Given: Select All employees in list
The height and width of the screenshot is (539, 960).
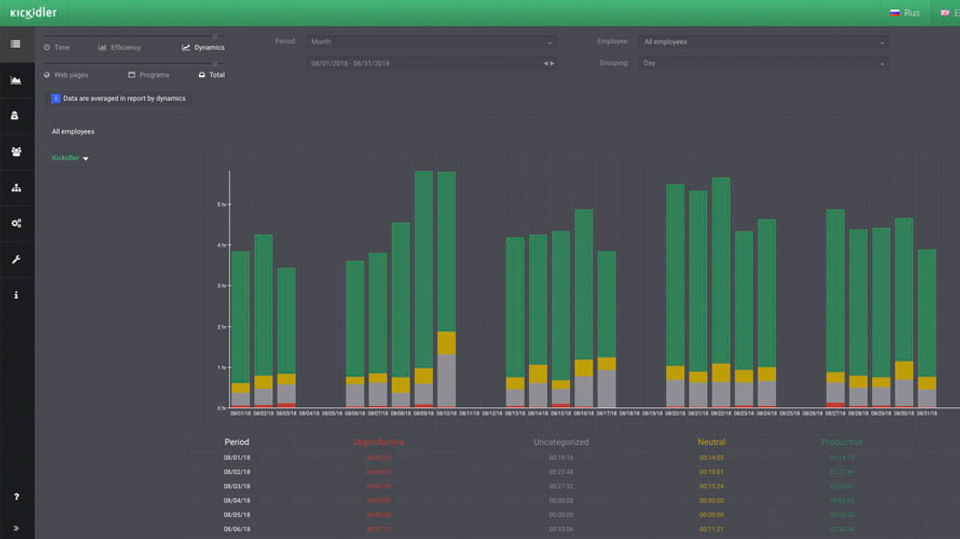Looking at the screenshot, I should 73,132.
